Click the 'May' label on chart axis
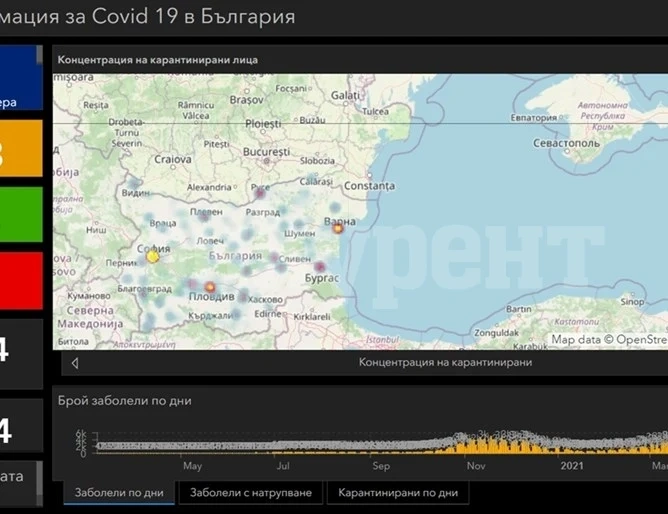This screenshot has width=668, height=514. 193,466
